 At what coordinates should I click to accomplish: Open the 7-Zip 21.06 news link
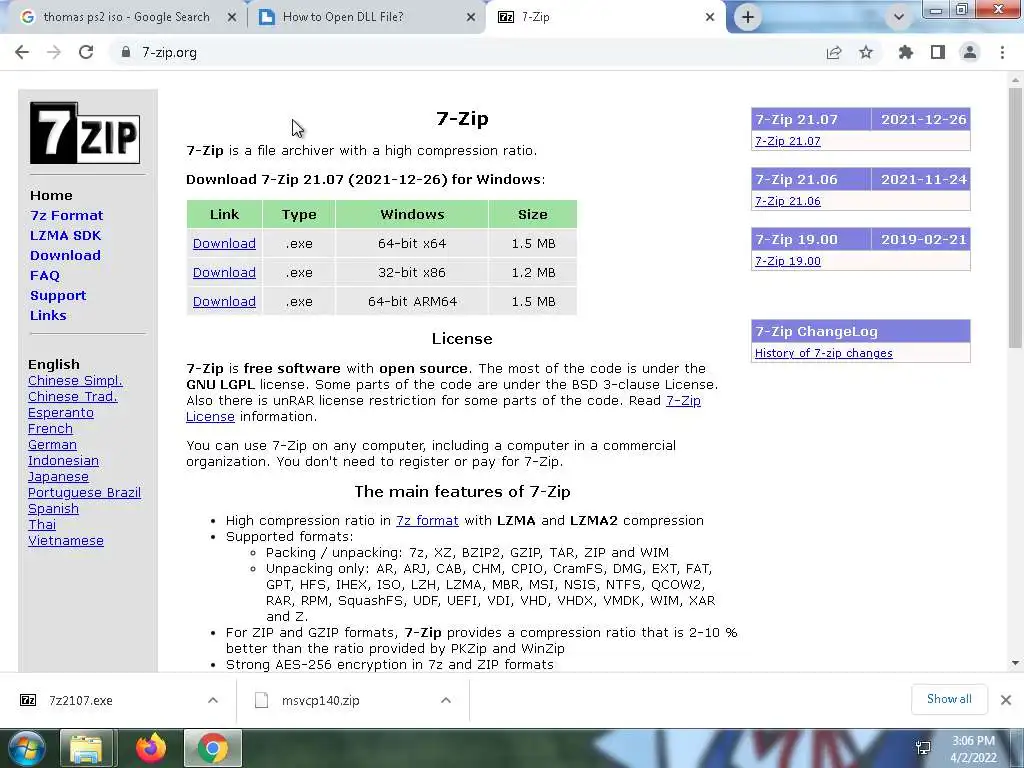tap(788, 201)
